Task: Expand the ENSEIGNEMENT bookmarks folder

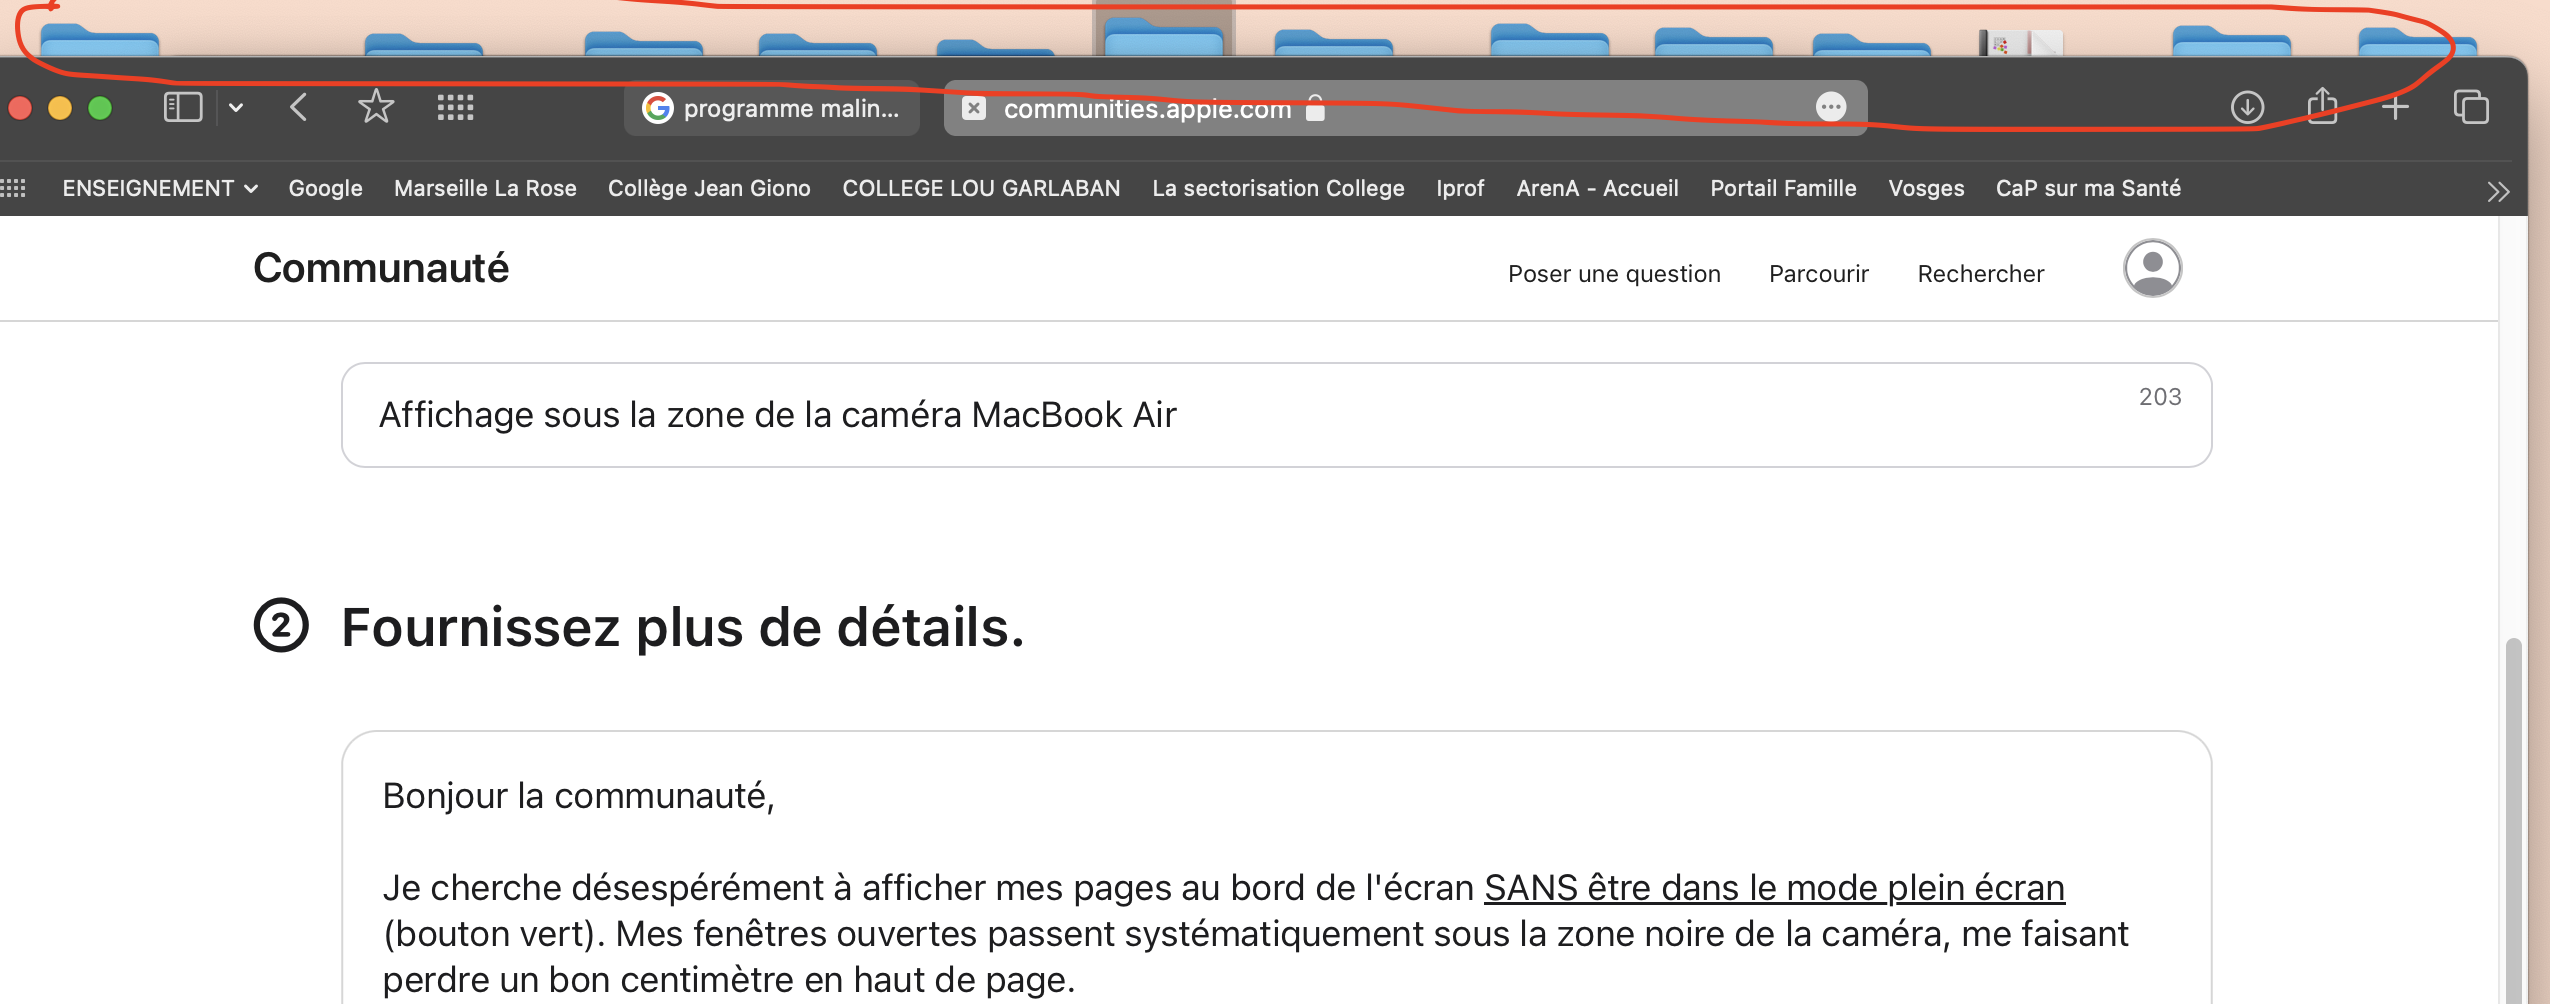Action: click(160, 188)
